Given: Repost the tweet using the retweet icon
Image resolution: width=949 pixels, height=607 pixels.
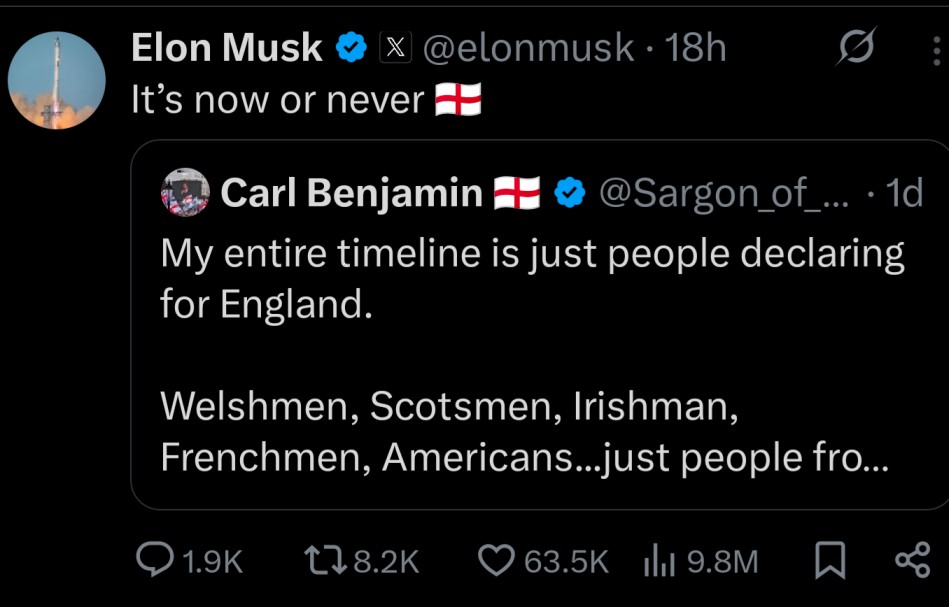Looking at the screenshot, I should [x=323, y=561].
